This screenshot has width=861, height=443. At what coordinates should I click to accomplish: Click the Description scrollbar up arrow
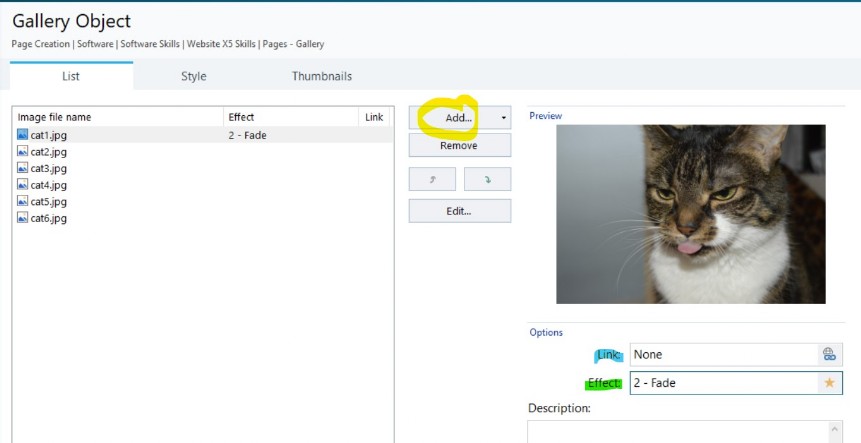click(x=835, y=430)
